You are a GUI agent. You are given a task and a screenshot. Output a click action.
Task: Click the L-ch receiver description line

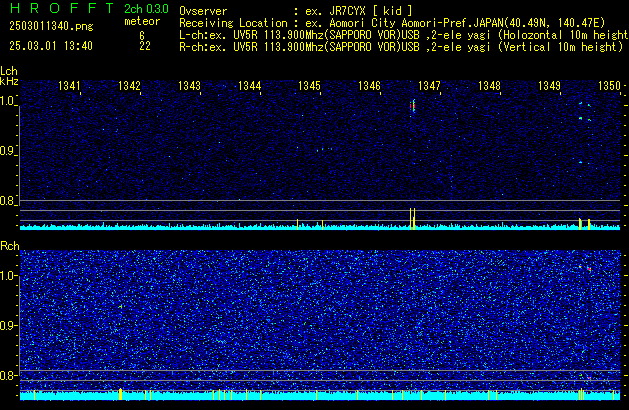[x=403, y=35]
